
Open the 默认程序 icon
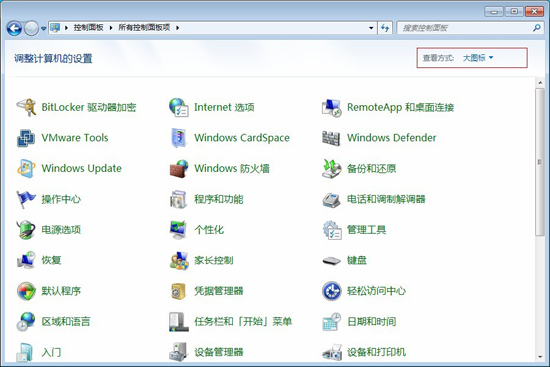26,291
